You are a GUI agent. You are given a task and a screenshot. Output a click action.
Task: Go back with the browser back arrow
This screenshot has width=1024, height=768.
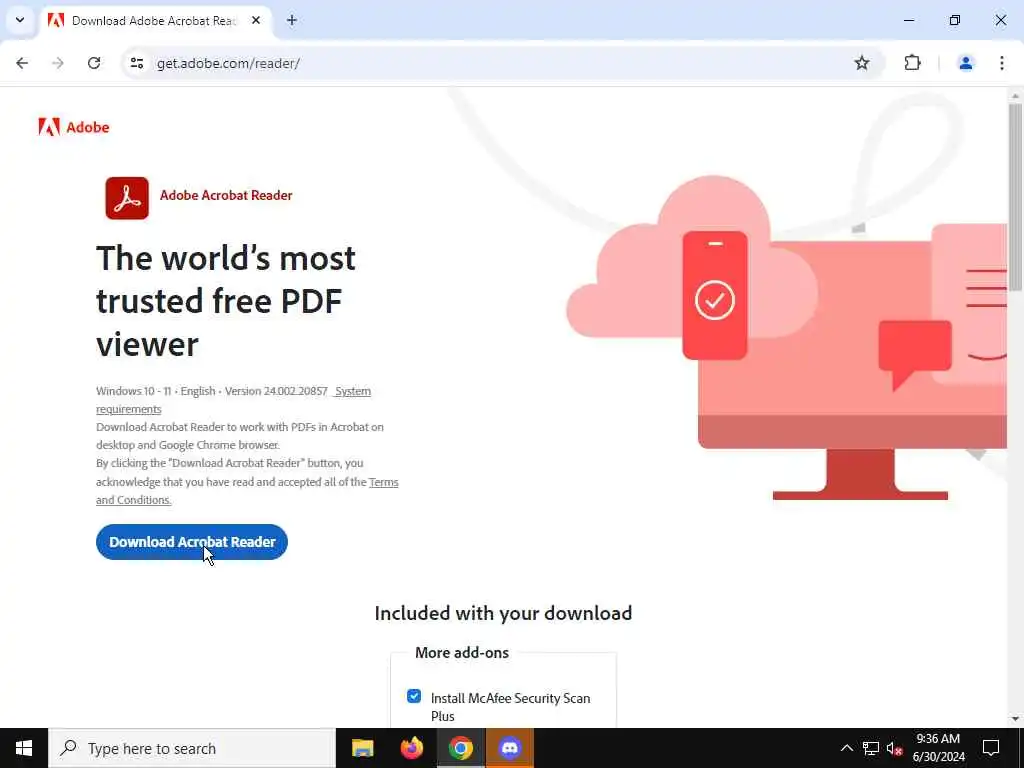22,63
